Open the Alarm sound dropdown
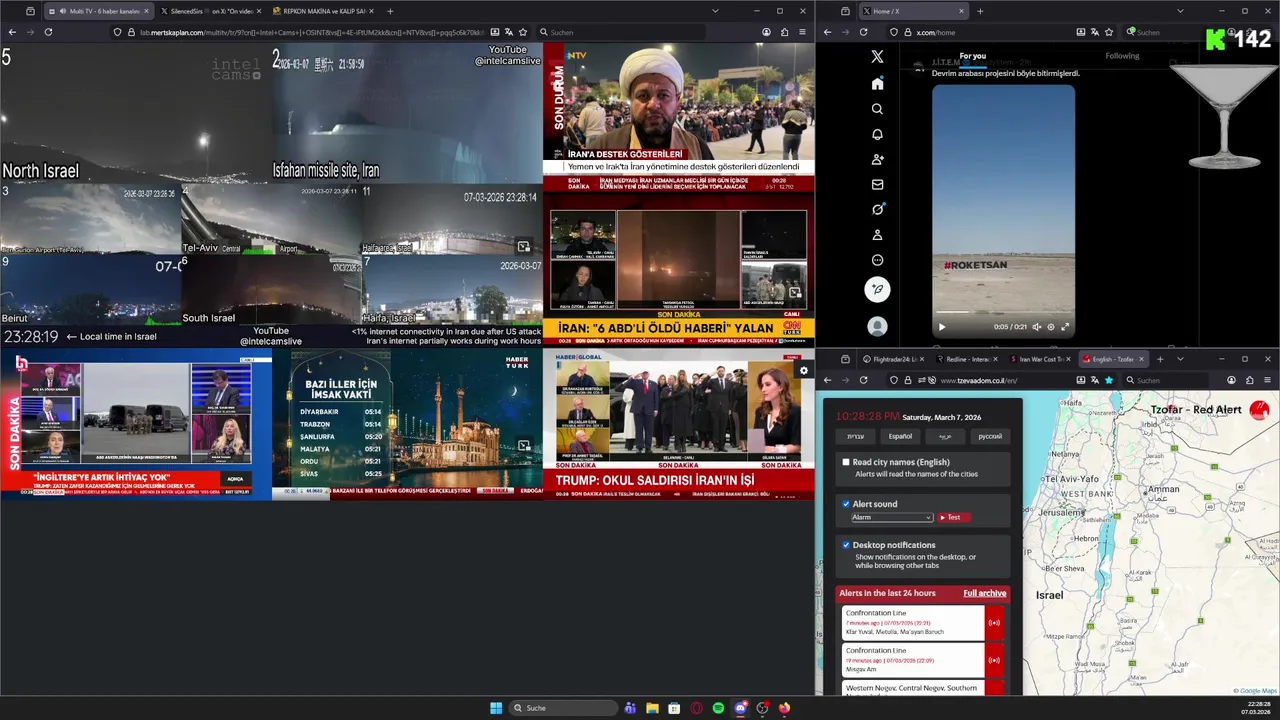This screenshot has width=1280, height=720. 892,517
